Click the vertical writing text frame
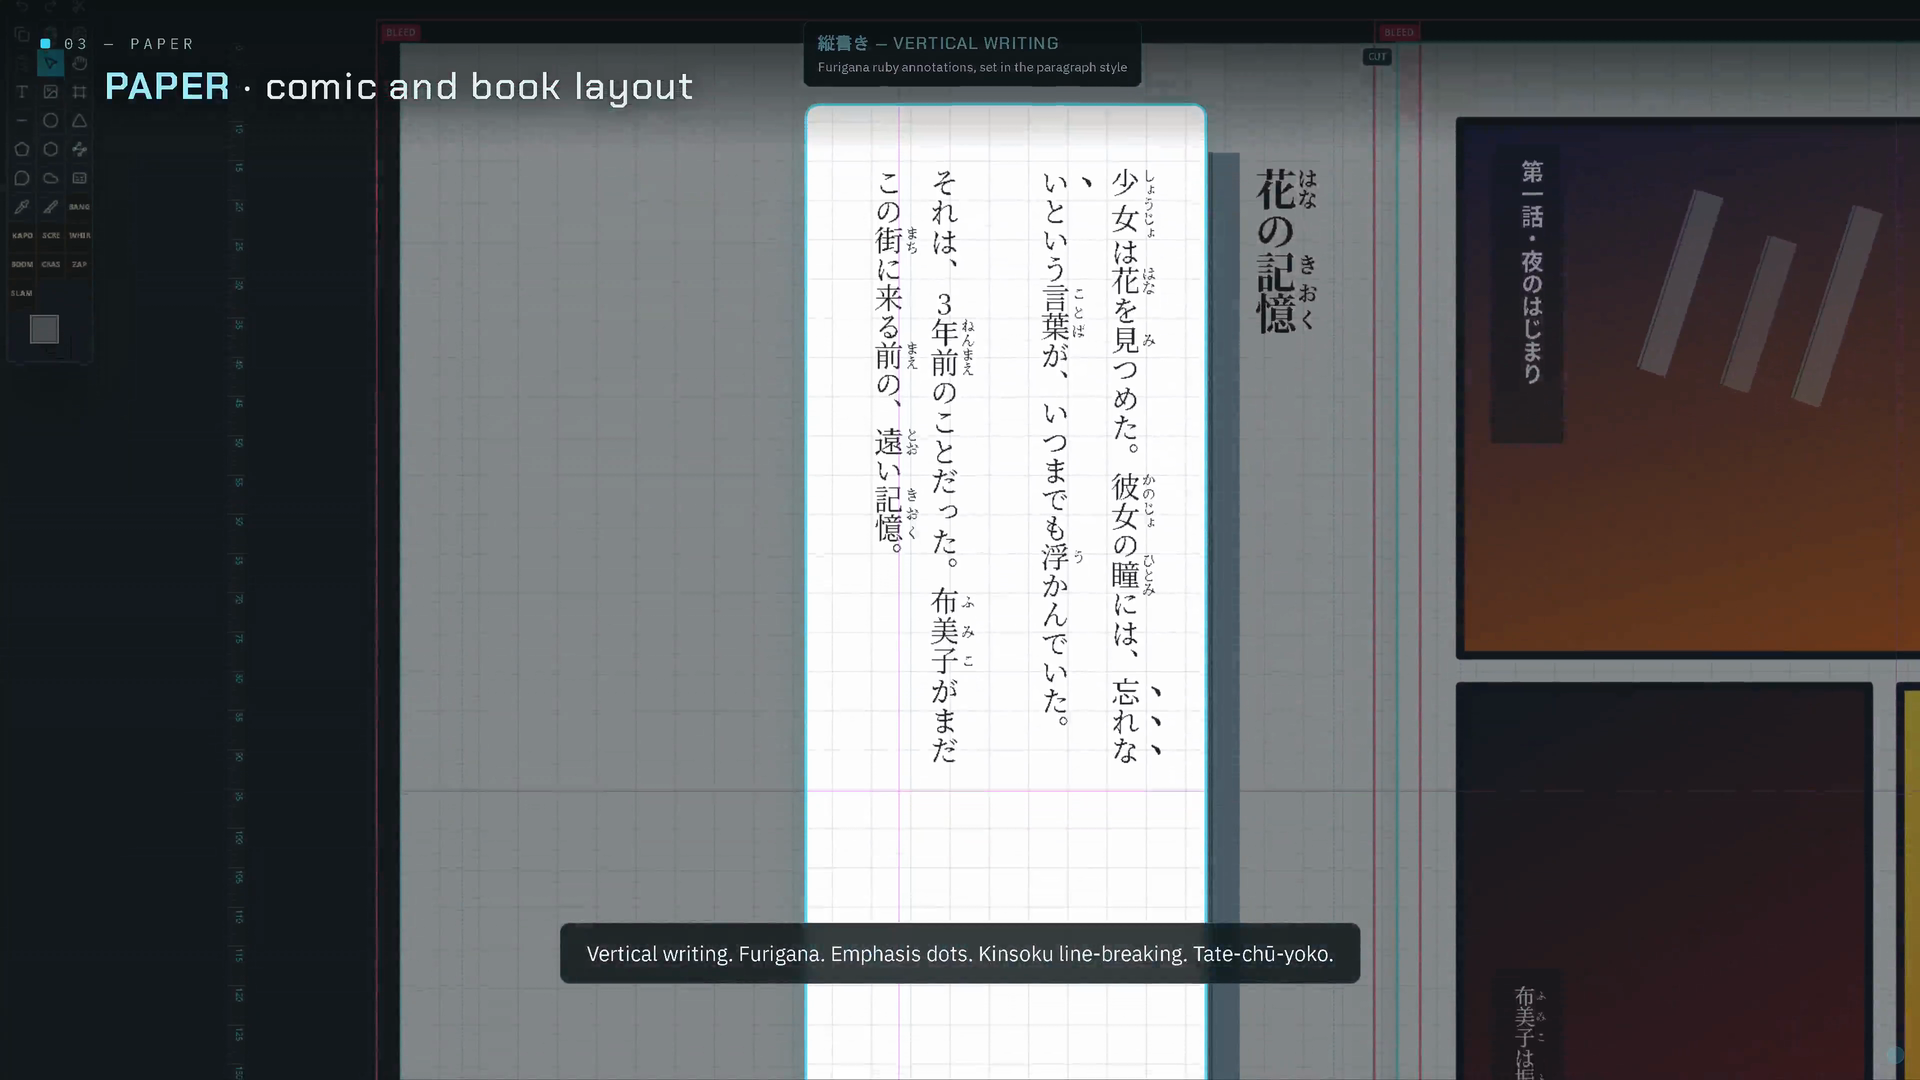Image resolution: width=1920 pixels, height=1080 pixels. click(x=1005, y=590)
